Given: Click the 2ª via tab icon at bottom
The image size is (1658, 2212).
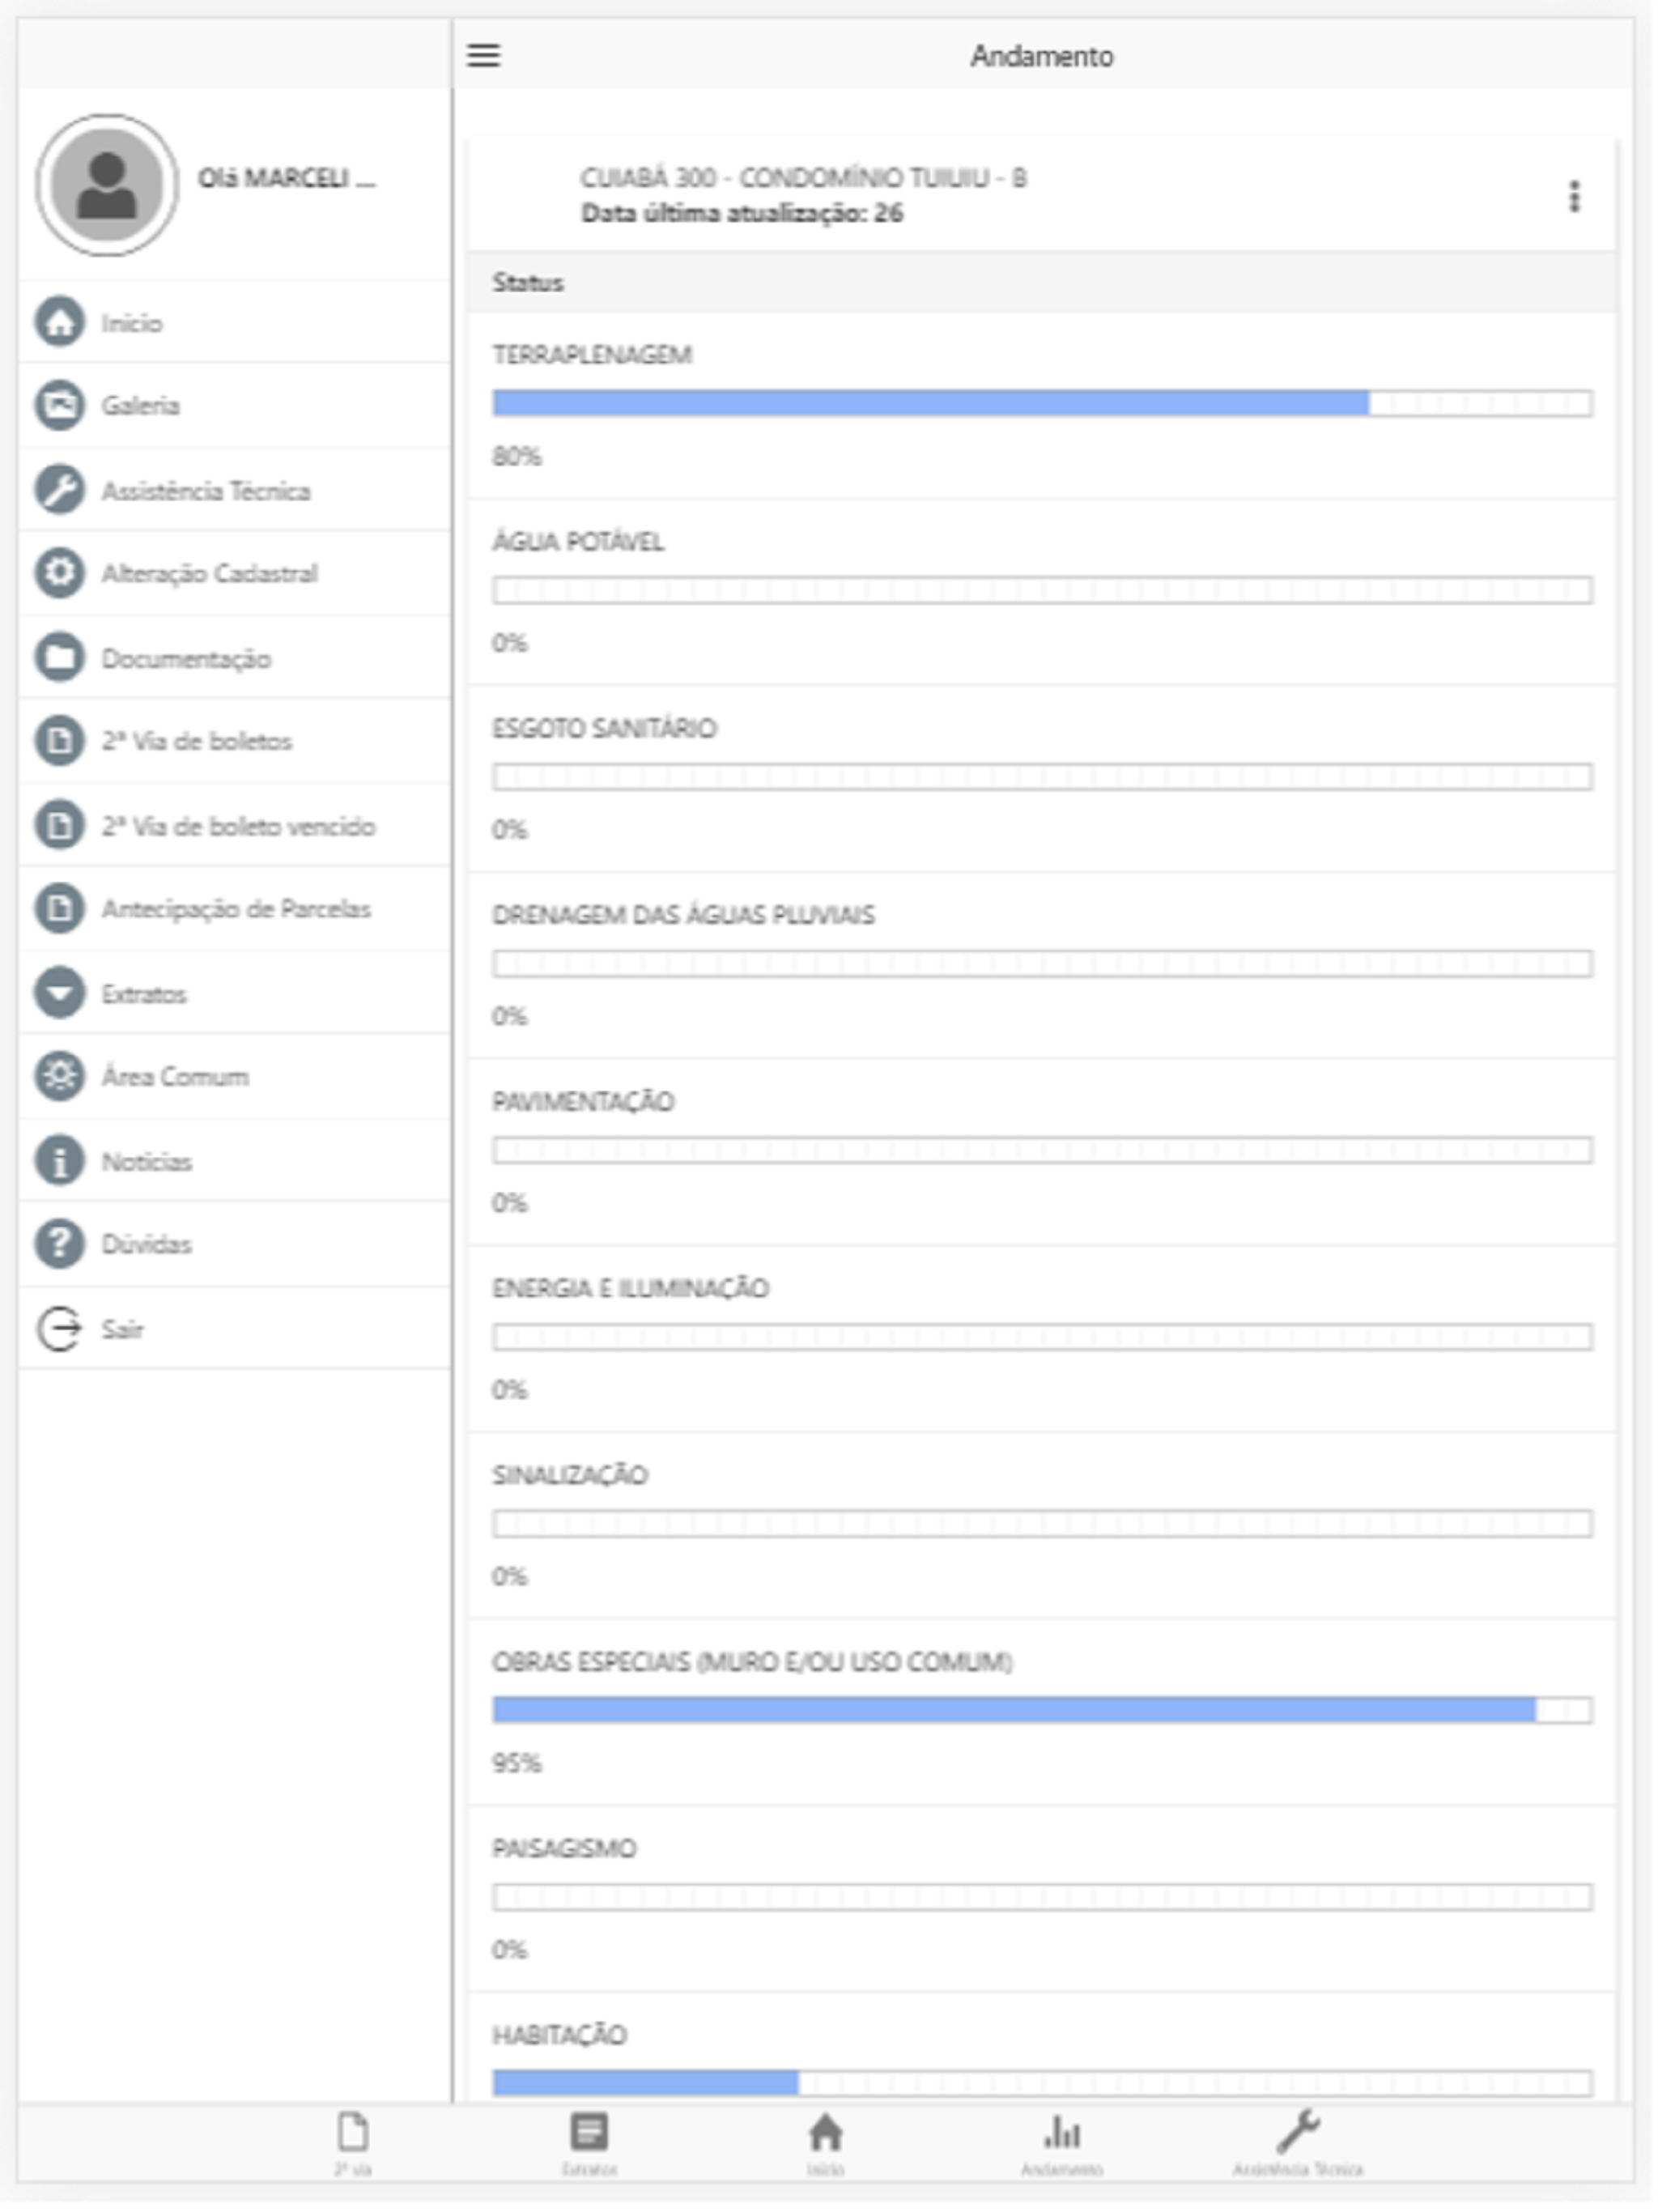Looking at the screenshot, I should pos(353,2131).
